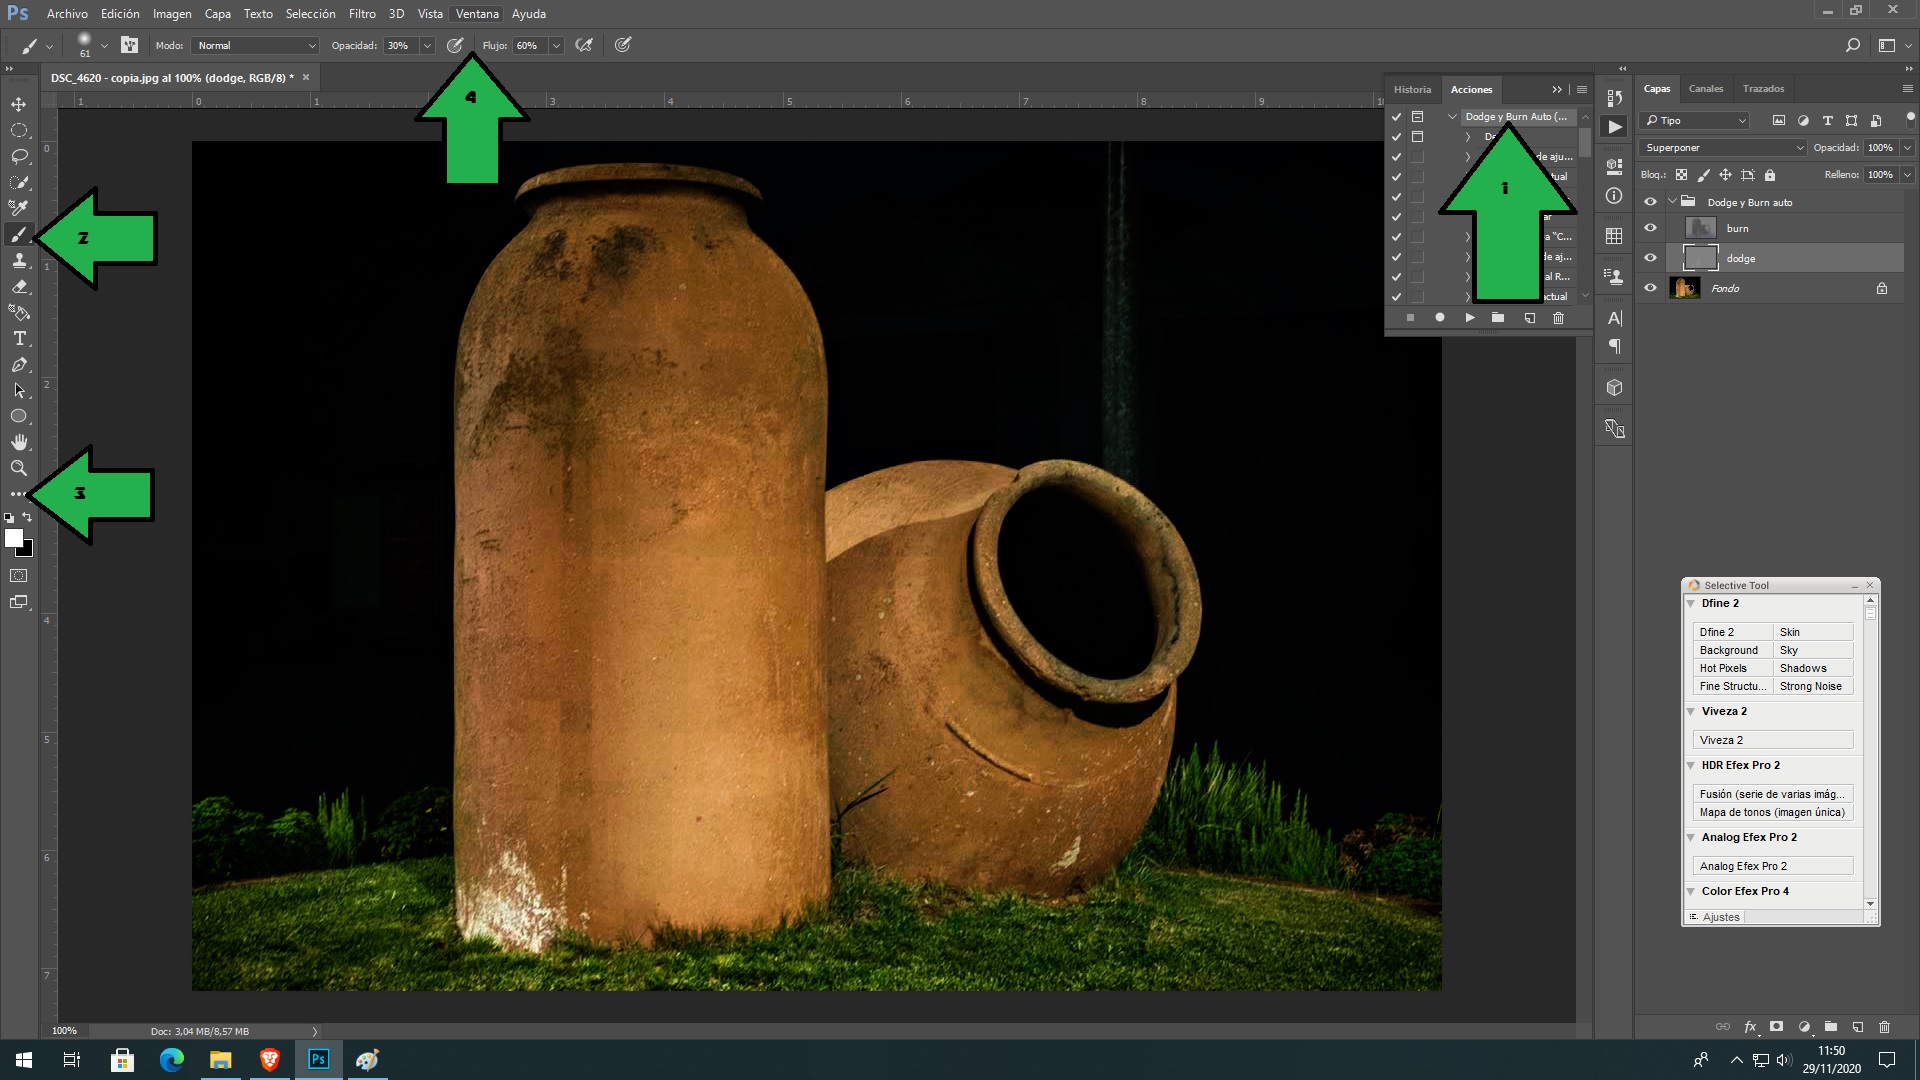Hide the Dodge y Burn auto group
Image resolution: width=1920 pixels, height=1080 pixels.
click(1650, 202)
